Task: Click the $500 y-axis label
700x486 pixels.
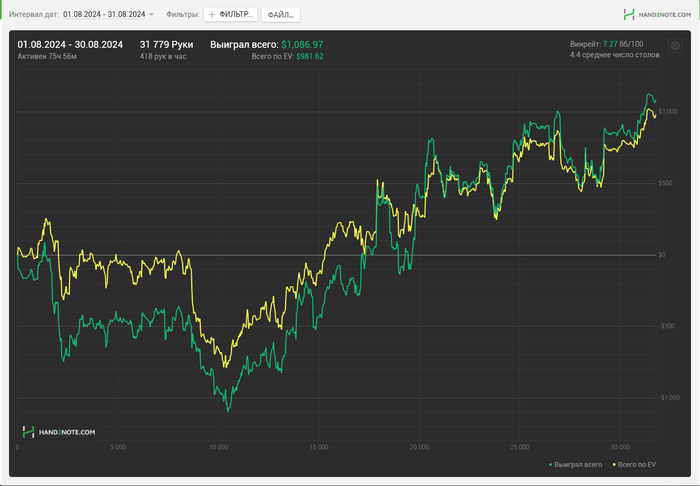Action: 665,183
